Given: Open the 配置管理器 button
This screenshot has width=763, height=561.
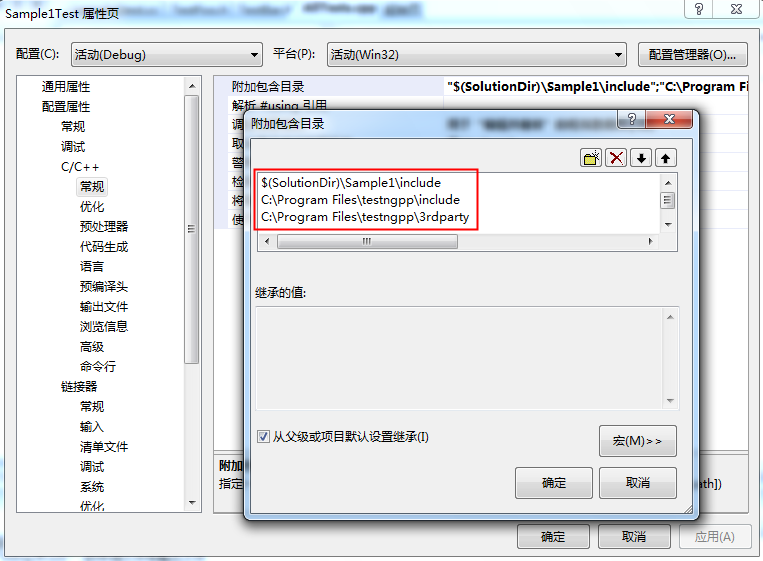Looking at the screenshot, I should click(x=692, y=54).
